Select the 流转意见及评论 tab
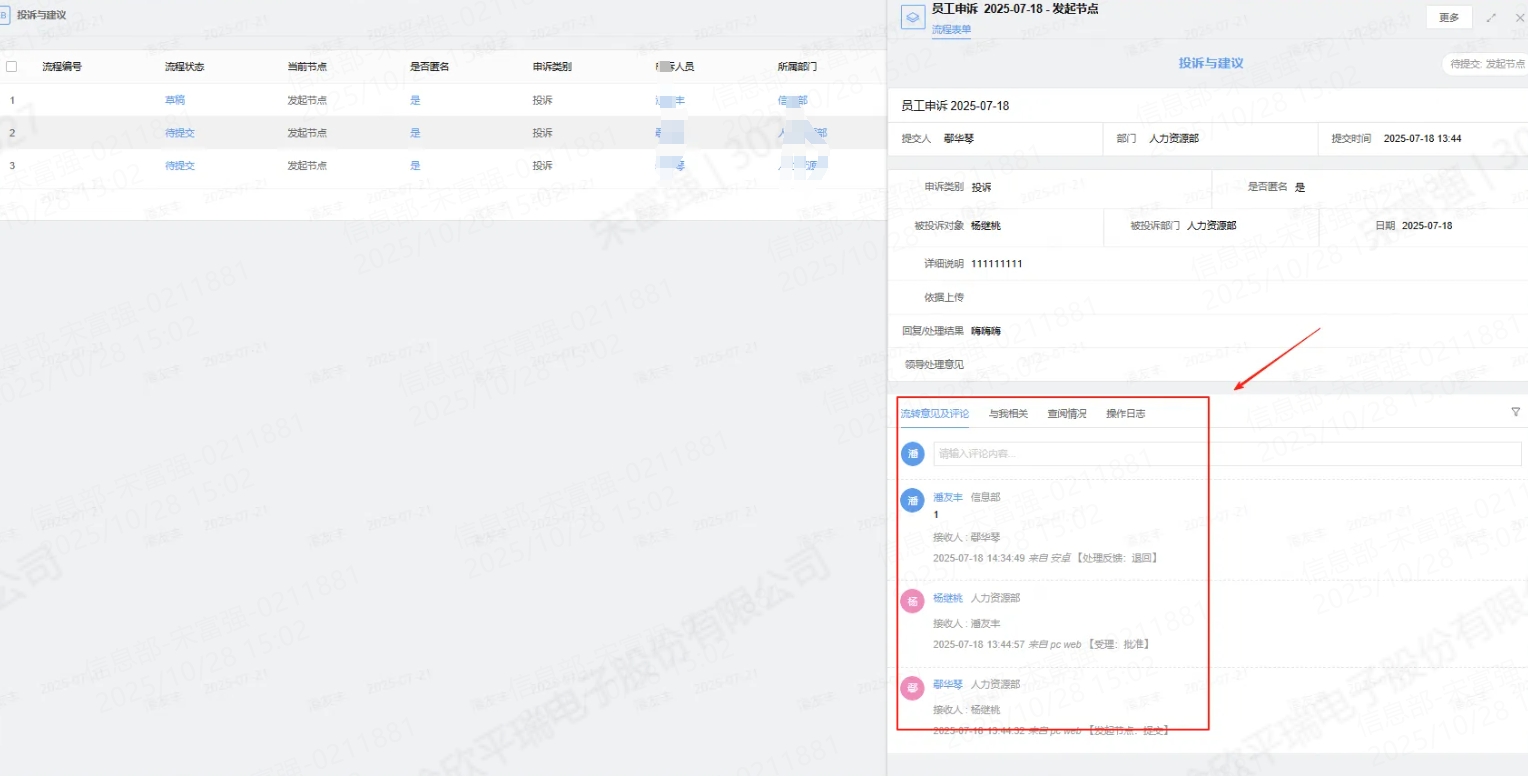Viewport: 1528px width, 776px height. (x=934, y=414)
